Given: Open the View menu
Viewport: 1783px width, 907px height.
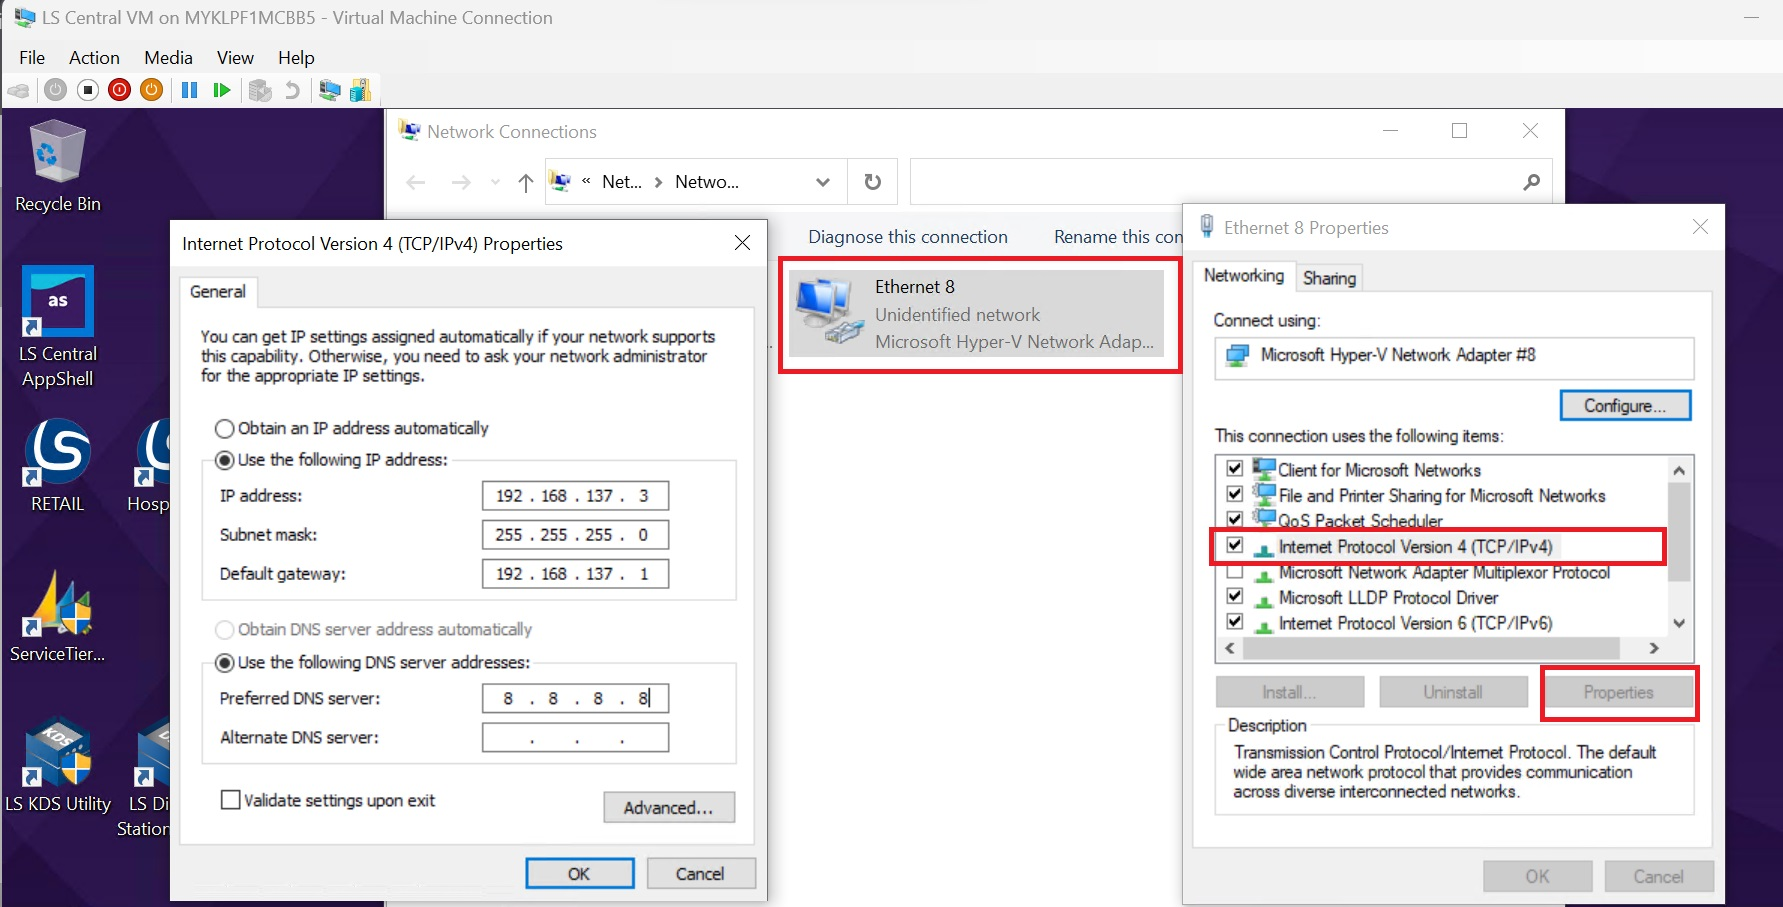Looking at the screenshot, I should pyautogui.click(x=235, y=58).
